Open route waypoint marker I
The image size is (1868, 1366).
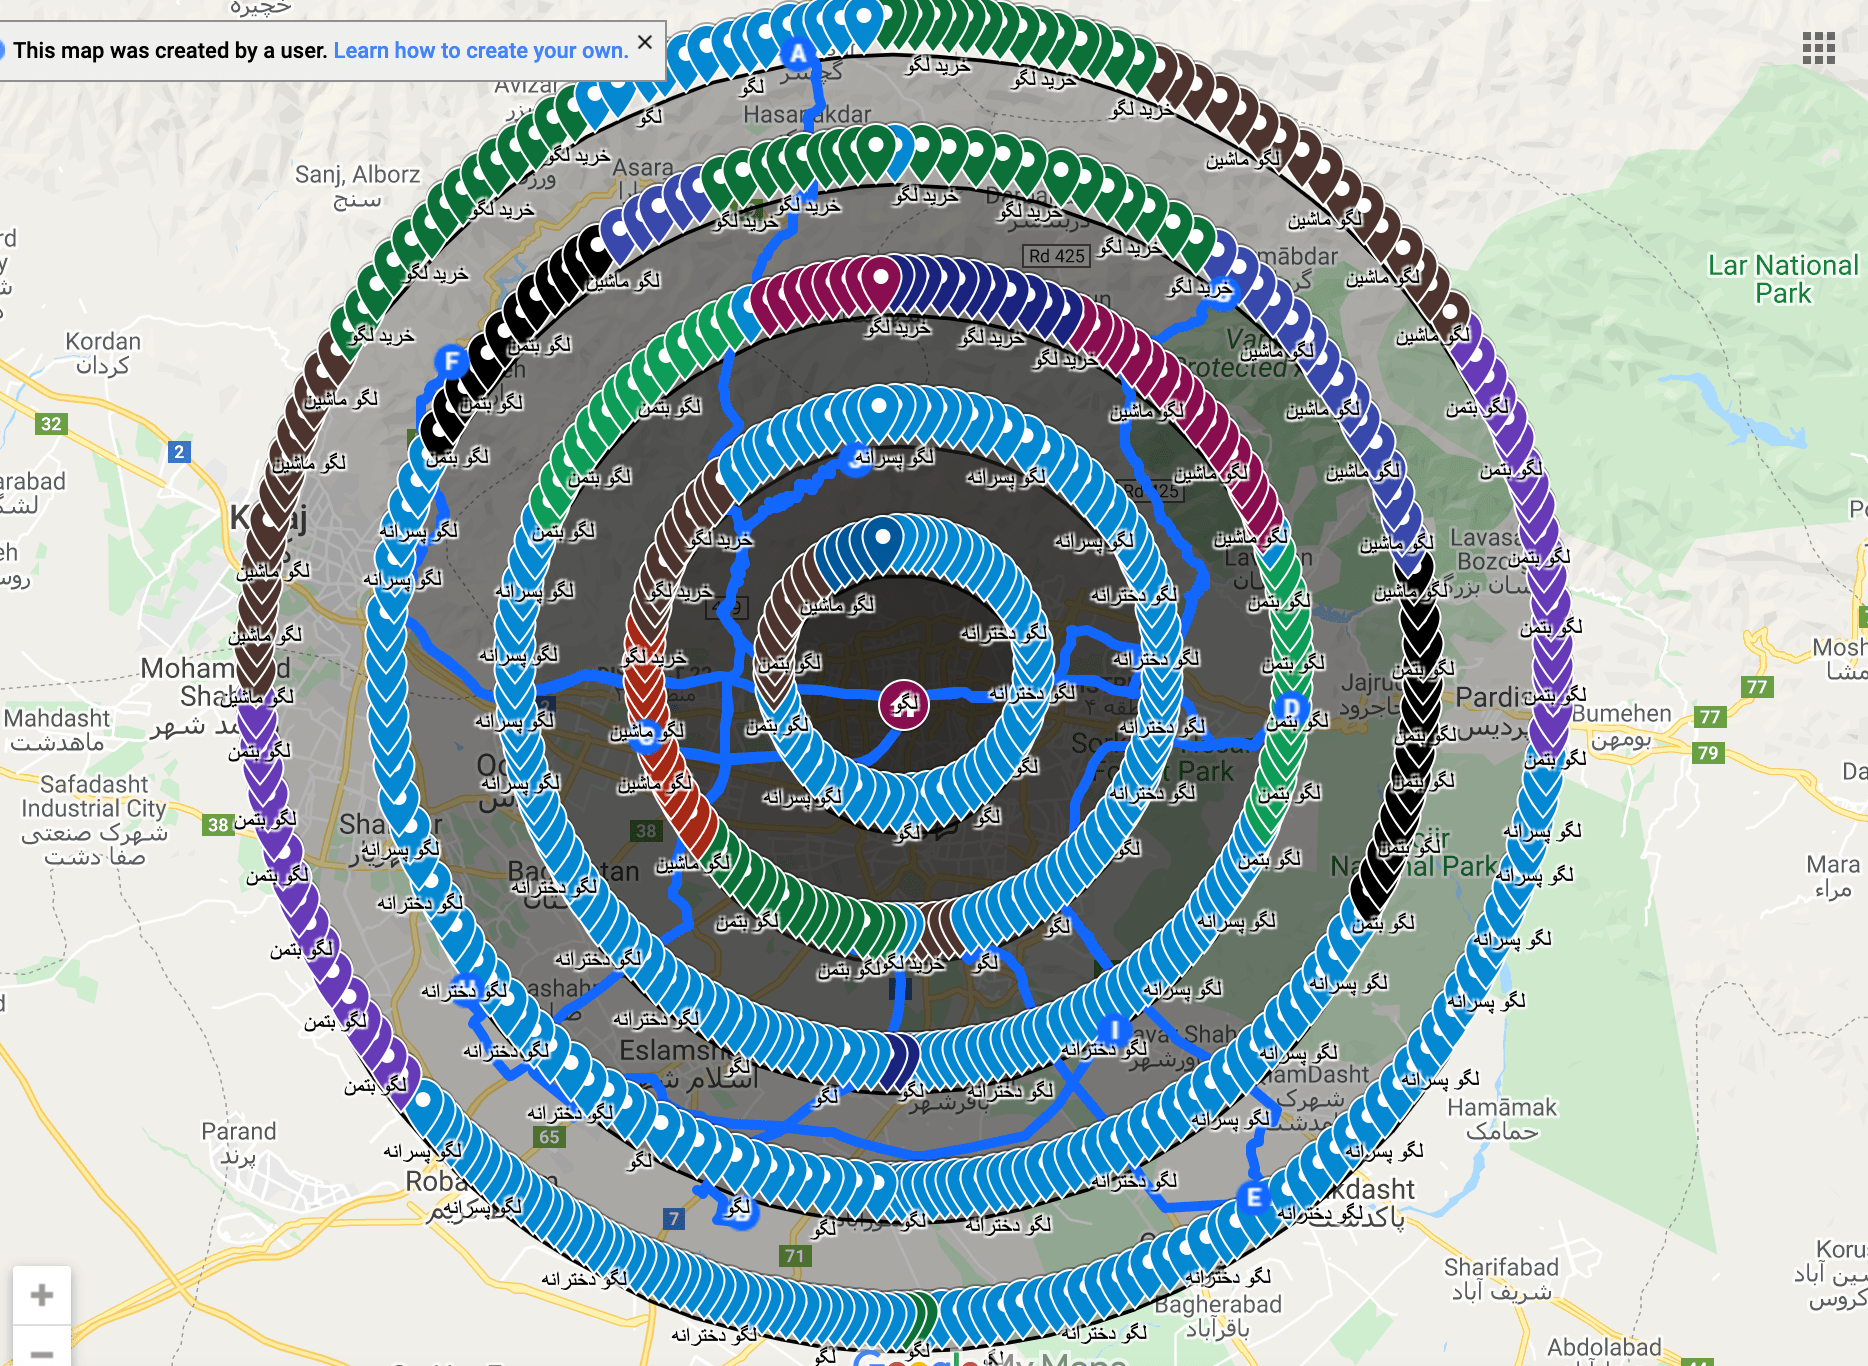coord(1113,1030)
